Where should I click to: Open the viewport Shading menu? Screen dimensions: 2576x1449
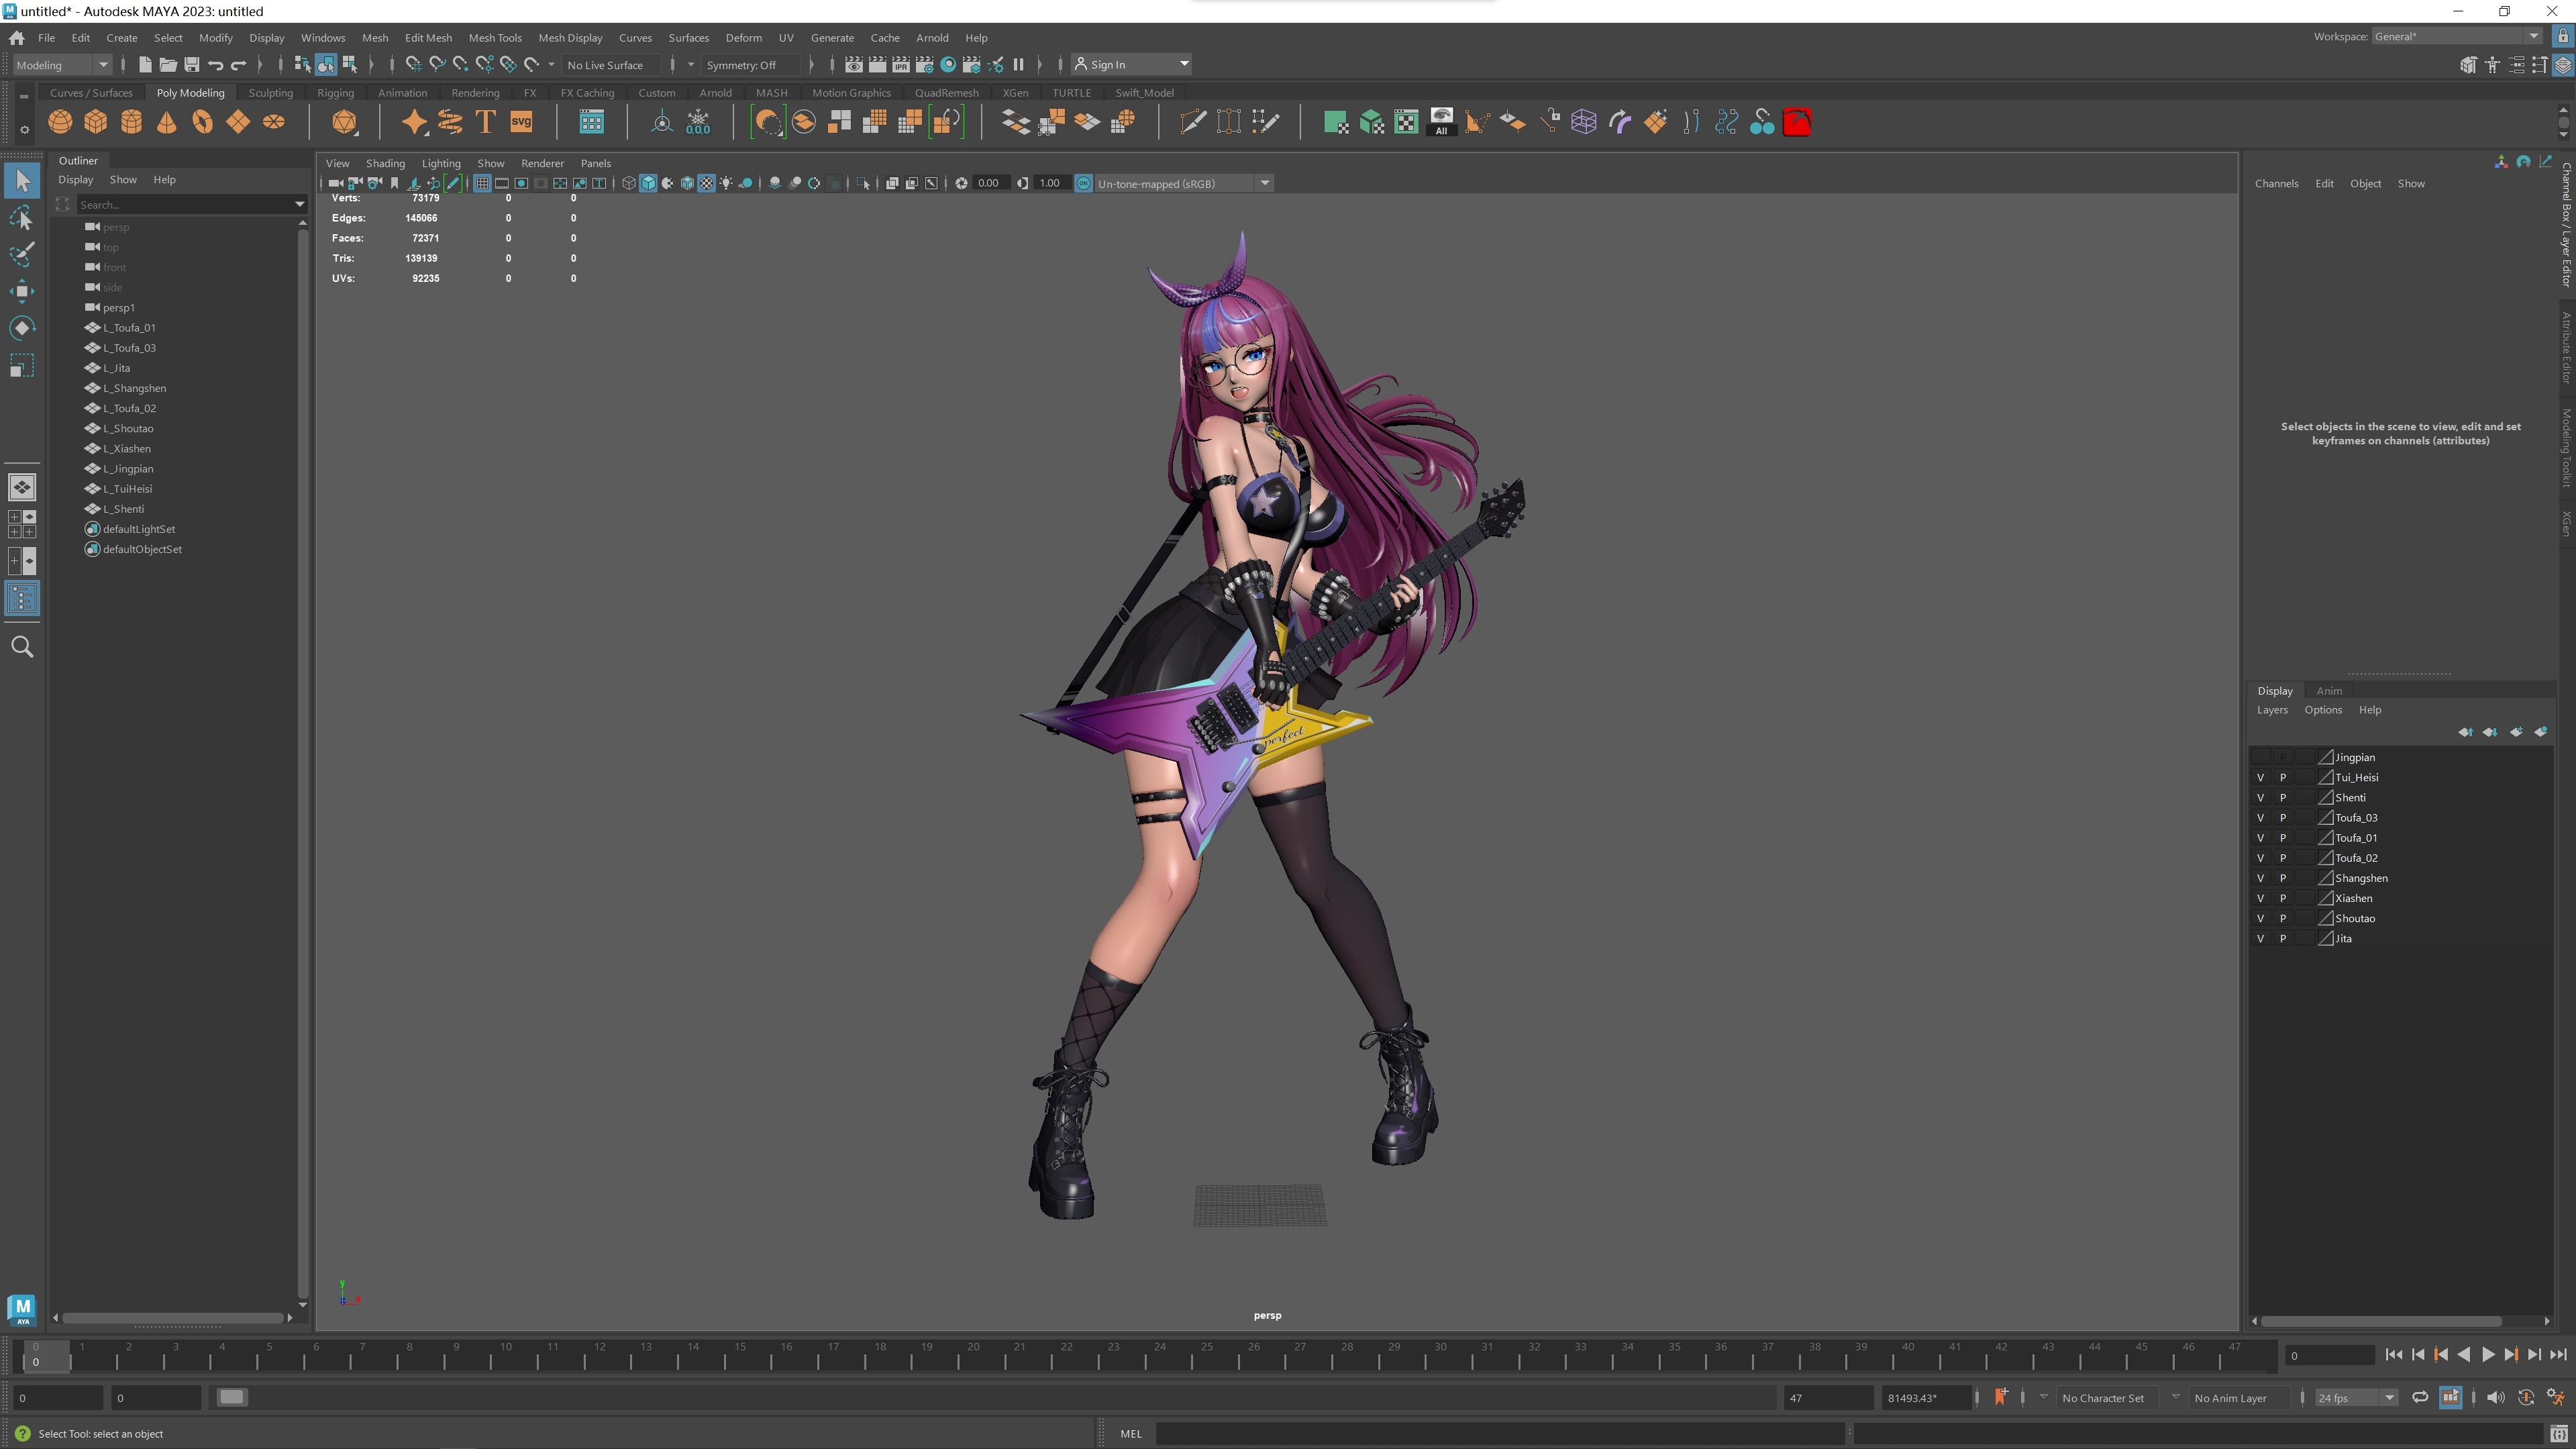click(385, 163)
